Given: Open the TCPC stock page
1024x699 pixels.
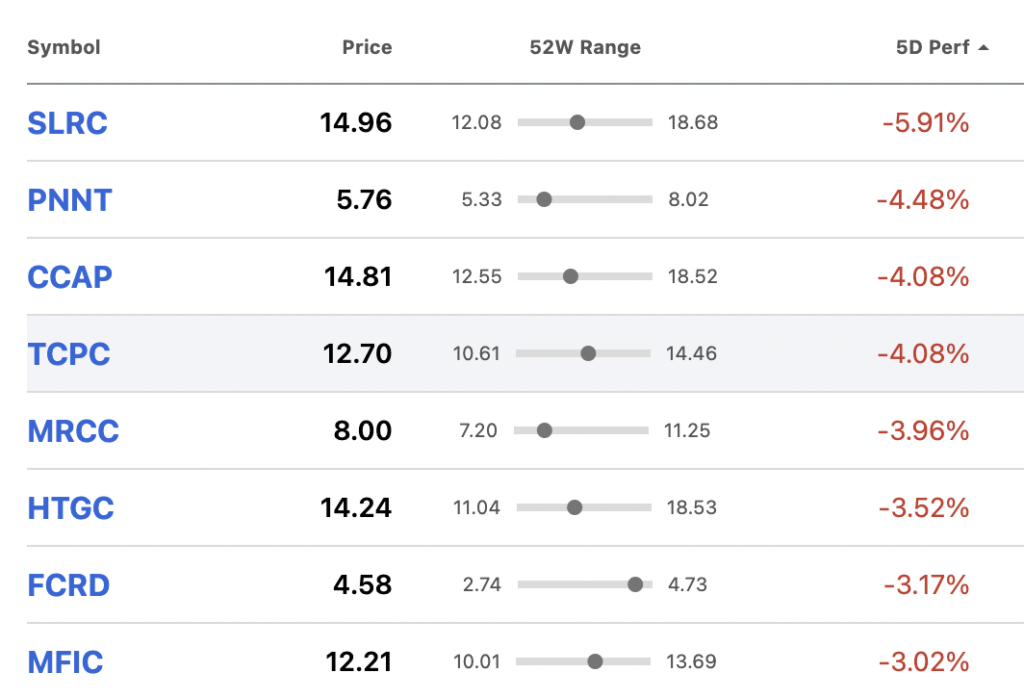Looking at the screenshot, I should point(69,355).
